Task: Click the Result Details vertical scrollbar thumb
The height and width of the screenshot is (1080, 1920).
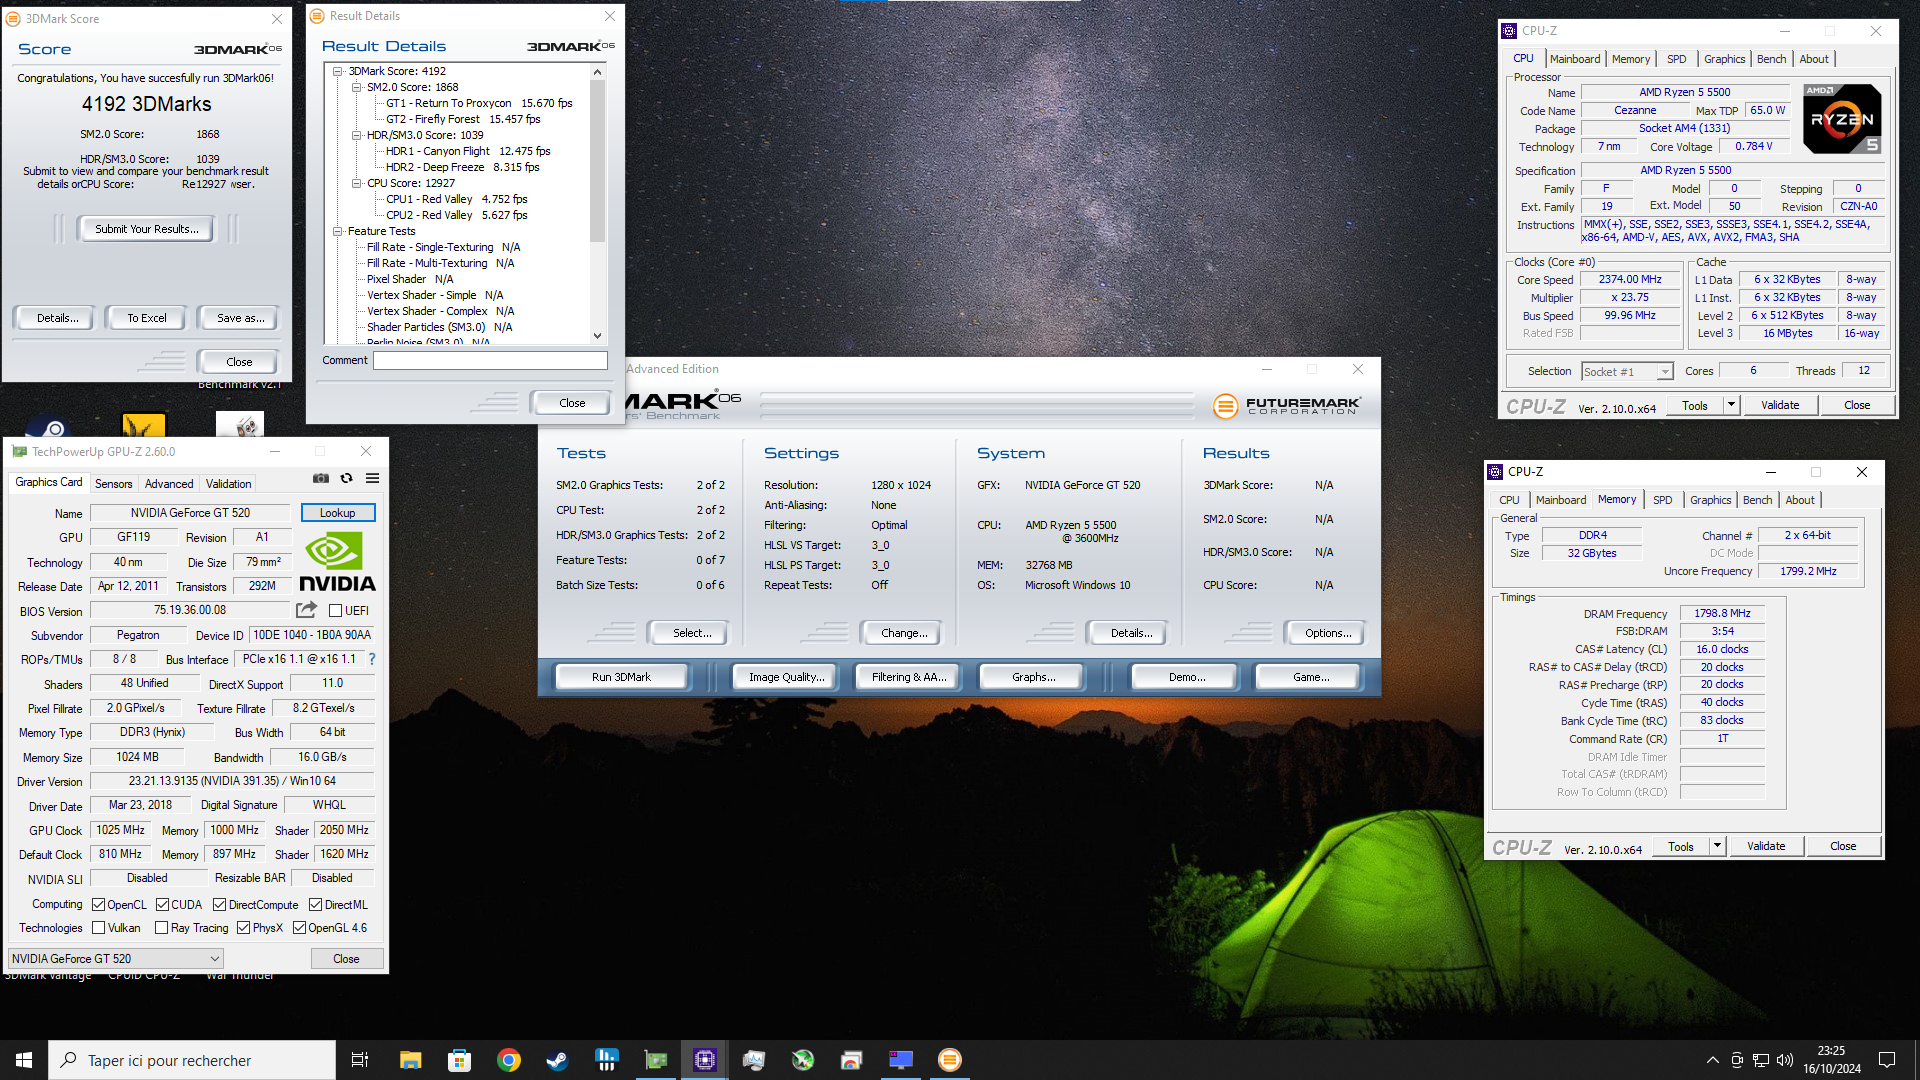Action: click(x=598, y=162)
